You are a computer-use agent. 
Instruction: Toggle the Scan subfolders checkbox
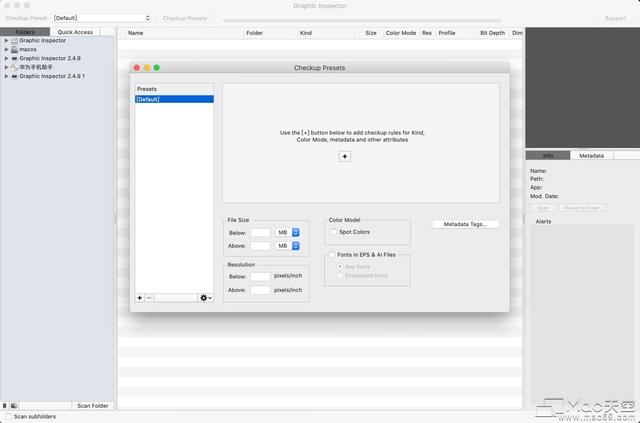9,416
